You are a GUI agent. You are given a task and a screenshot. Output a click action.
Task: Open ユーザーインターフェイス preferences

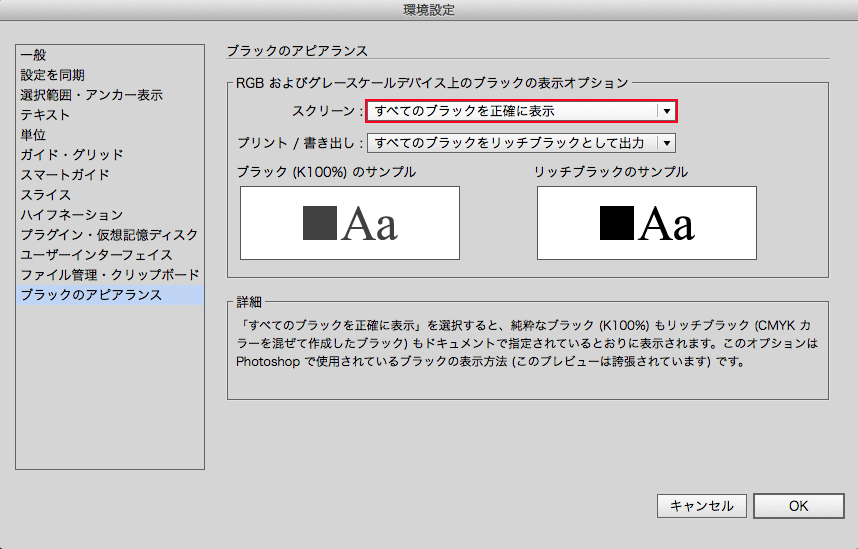click(x=109, y=255)
